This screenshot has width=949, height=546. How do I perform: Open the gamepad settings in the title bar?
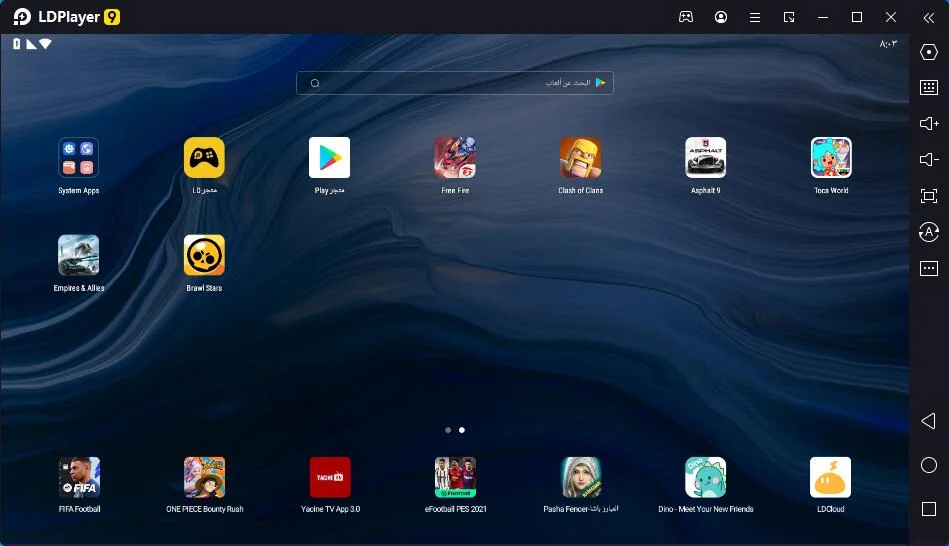point(686,17)
